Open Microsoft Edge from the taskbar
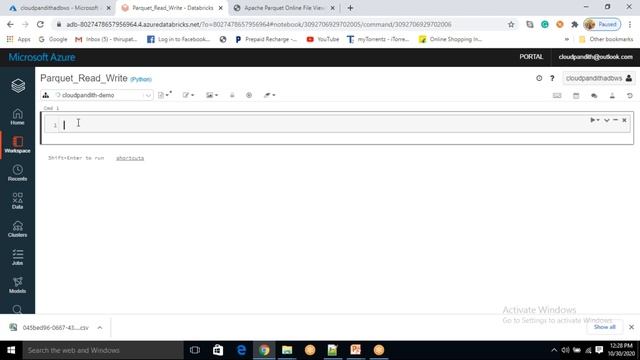Image resolution: width=640 pixels, height=360 pixels. [x=241, y=350]
